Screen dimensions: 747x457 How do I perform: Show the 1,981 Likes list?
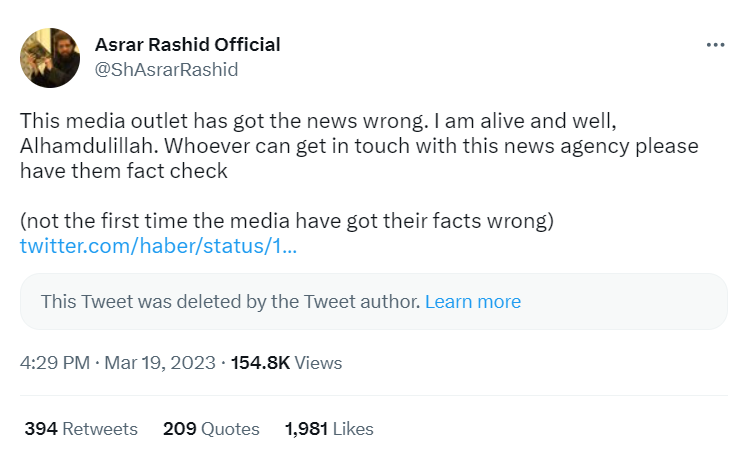[329, 429]
